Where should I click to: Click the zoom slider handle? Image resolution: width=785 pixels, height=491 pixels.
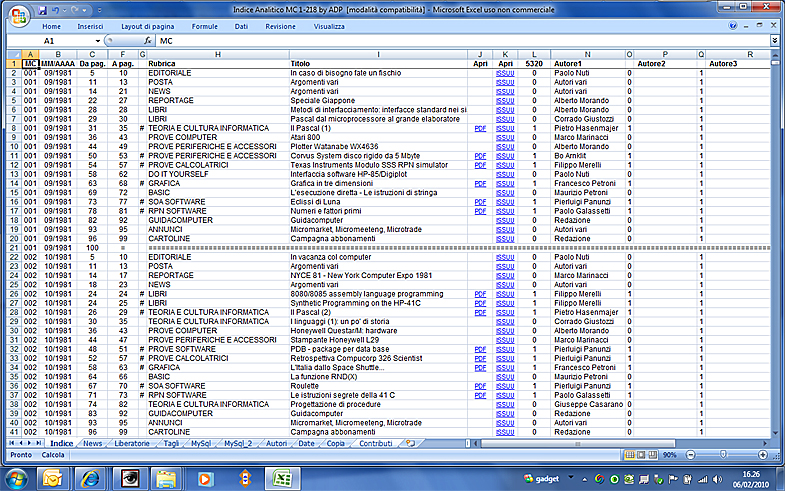[723, 454]
